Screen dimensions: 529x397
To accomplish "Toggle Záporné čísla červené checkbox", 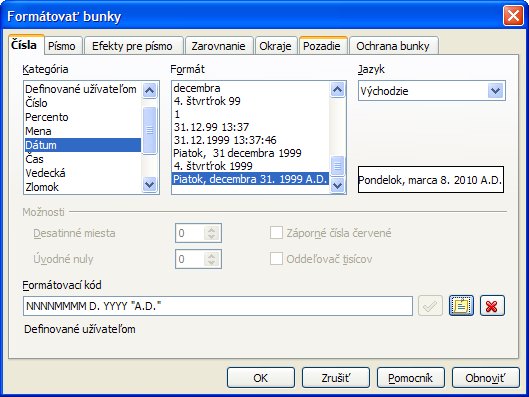I will click(x=276, y=233).
